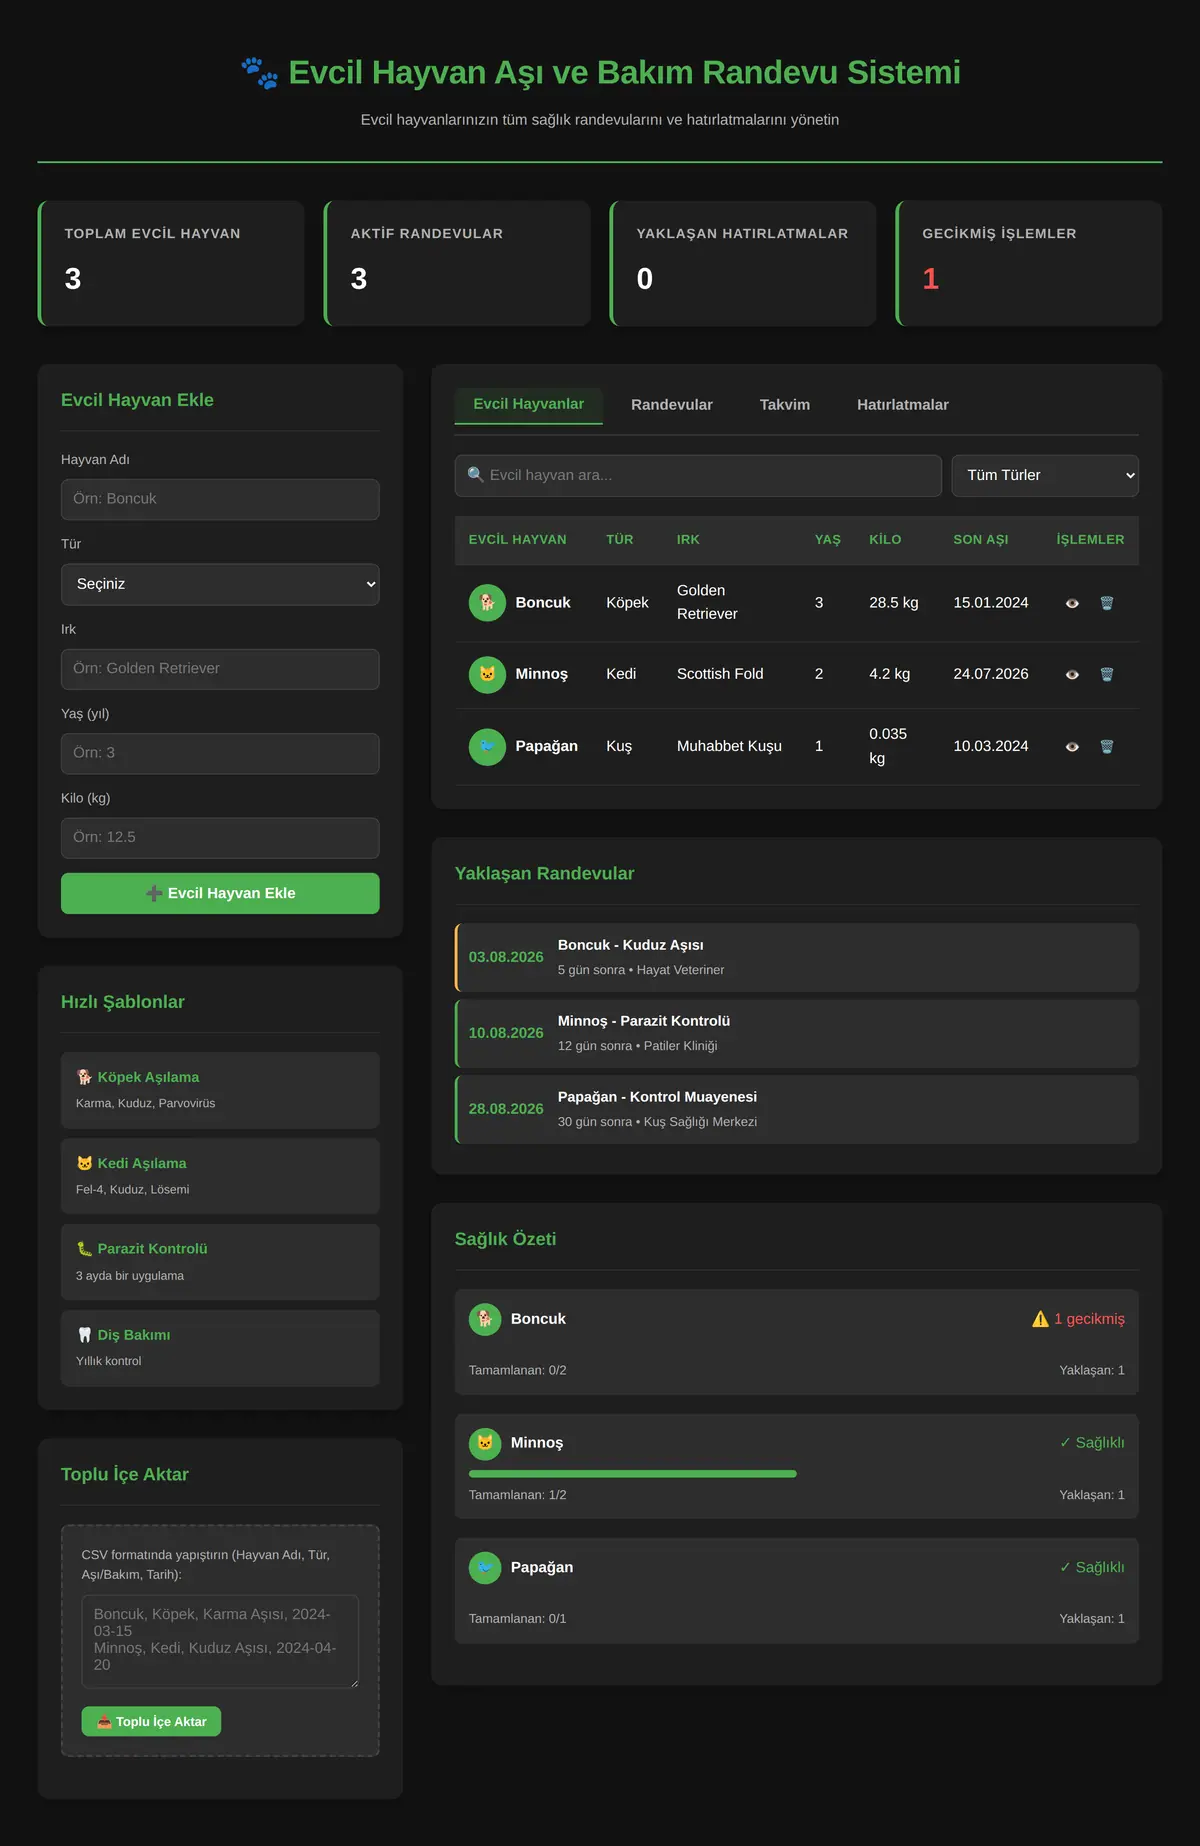Screen dimensions: 1200x1846
Task: Focus the Yaş (yıl) input field
Action: point(220,753)
